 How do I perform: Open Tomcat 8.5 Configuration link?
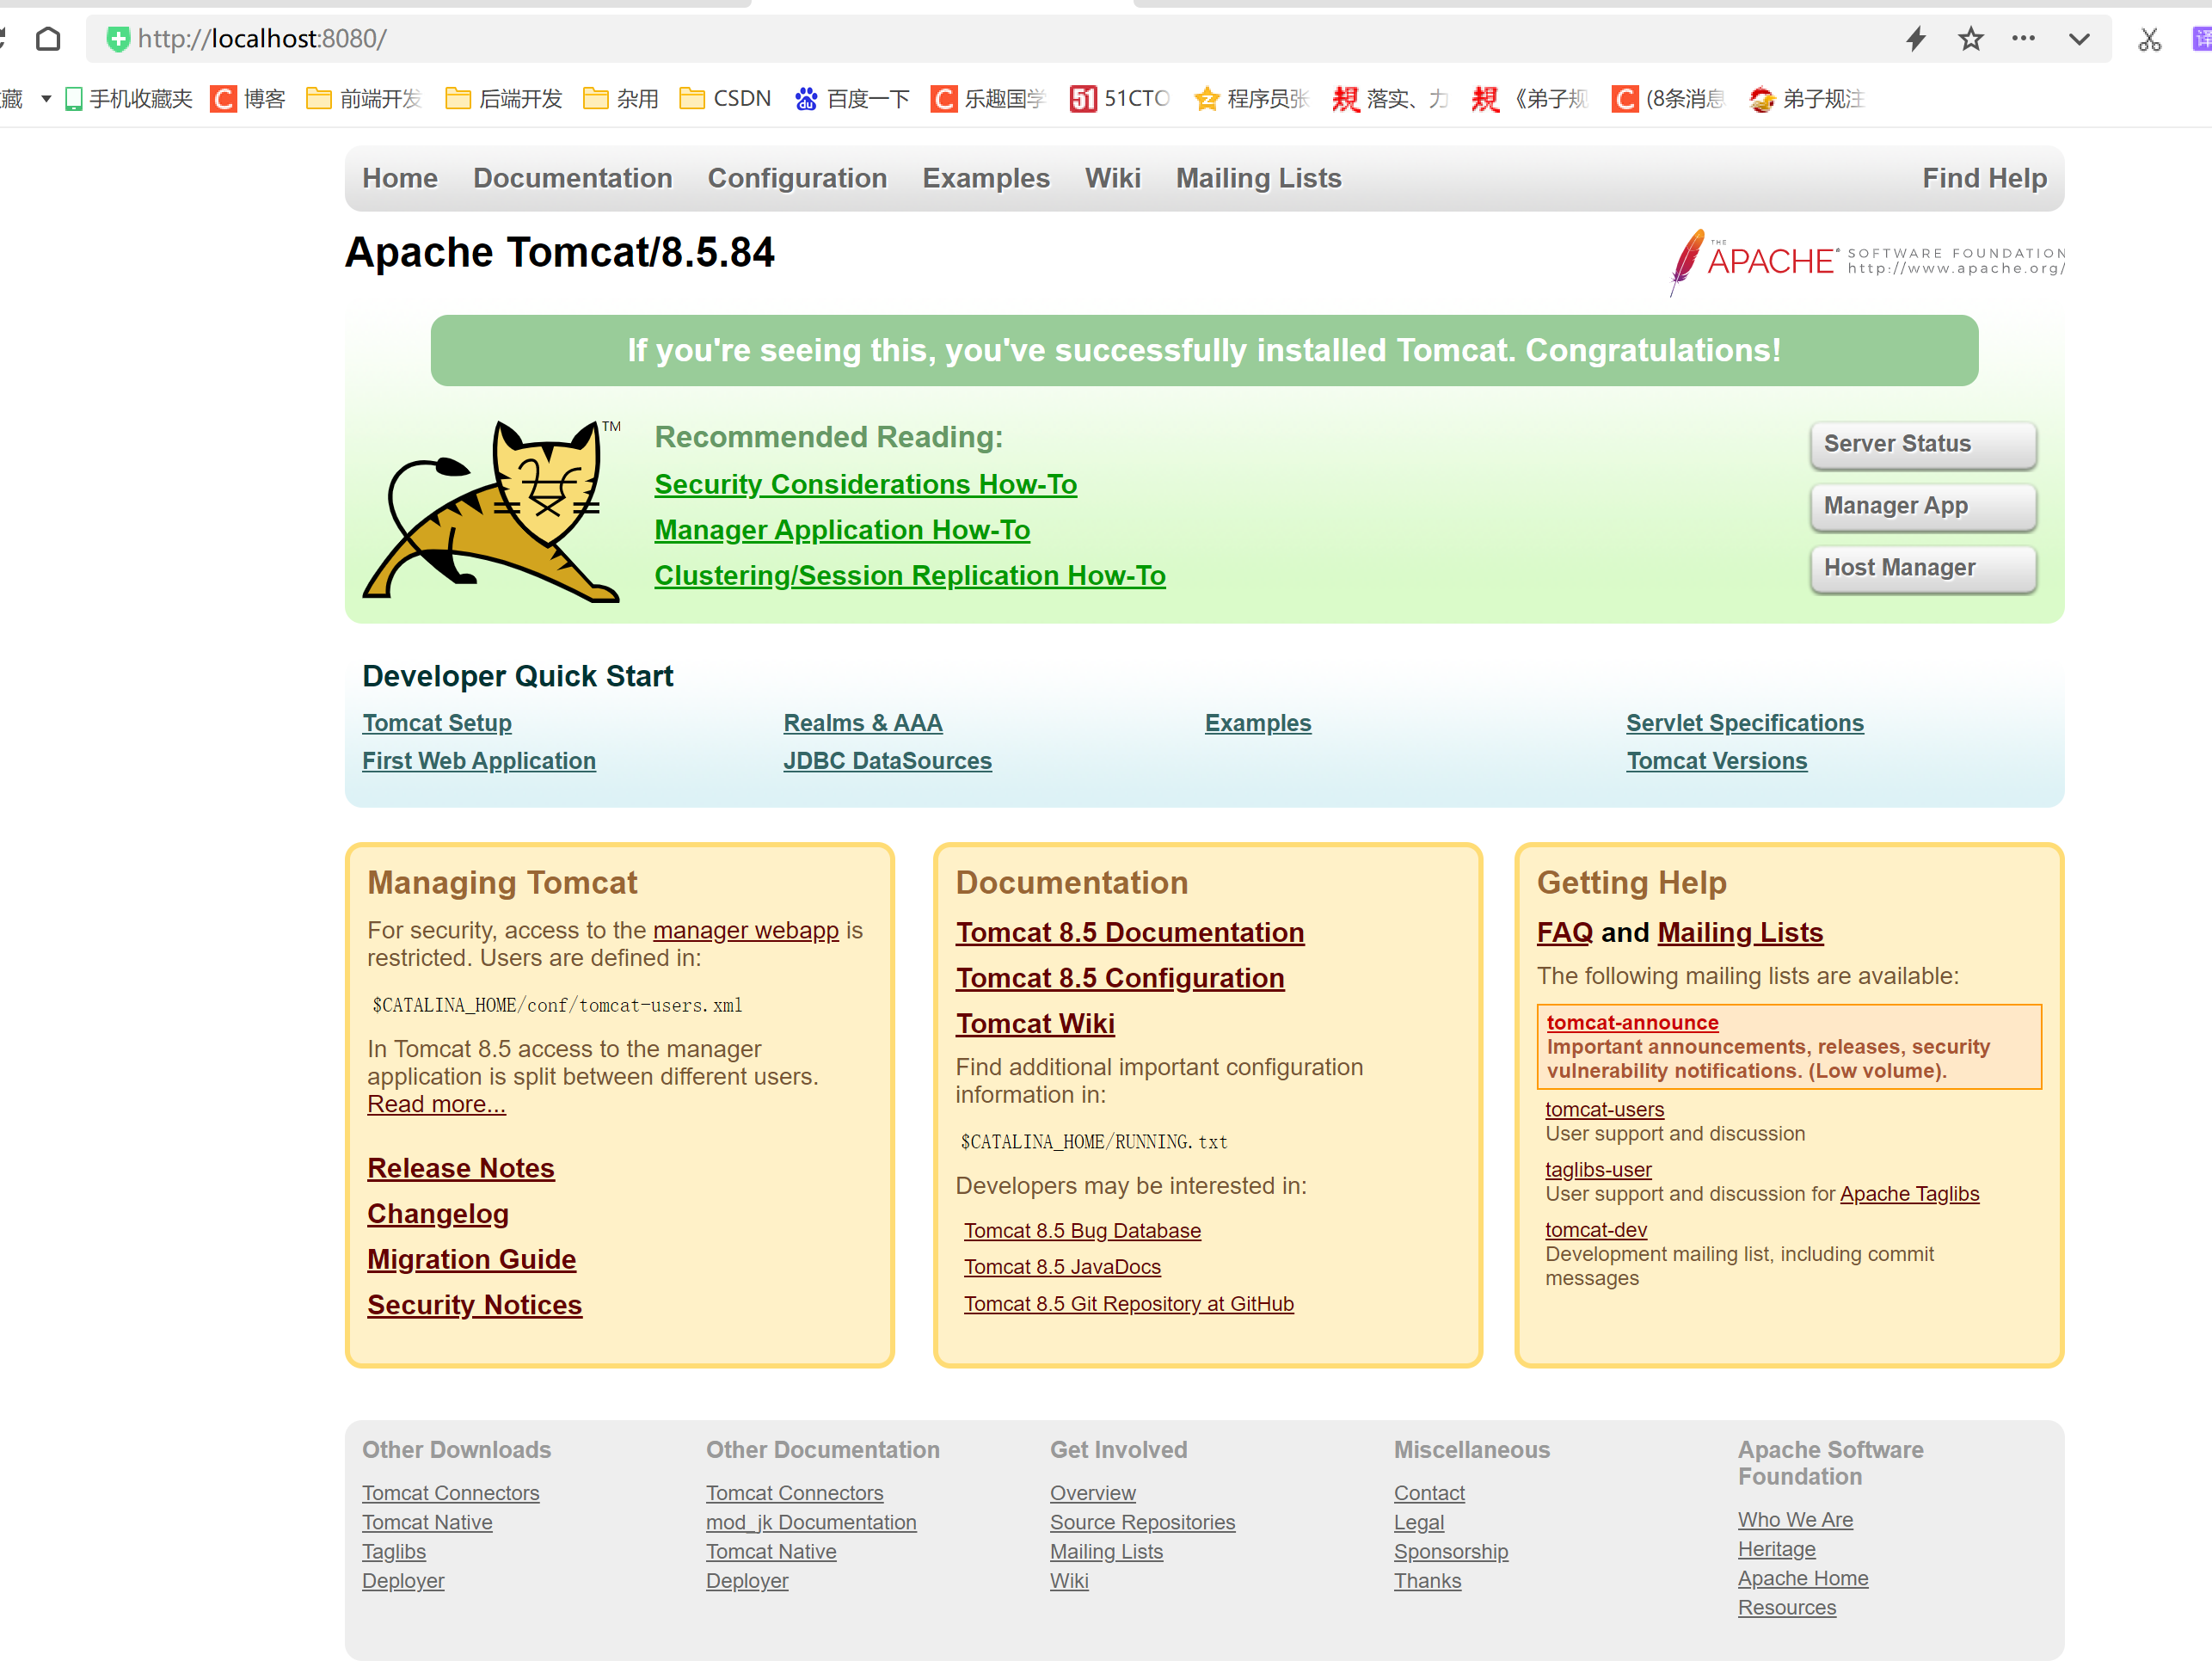[1120, 978]
